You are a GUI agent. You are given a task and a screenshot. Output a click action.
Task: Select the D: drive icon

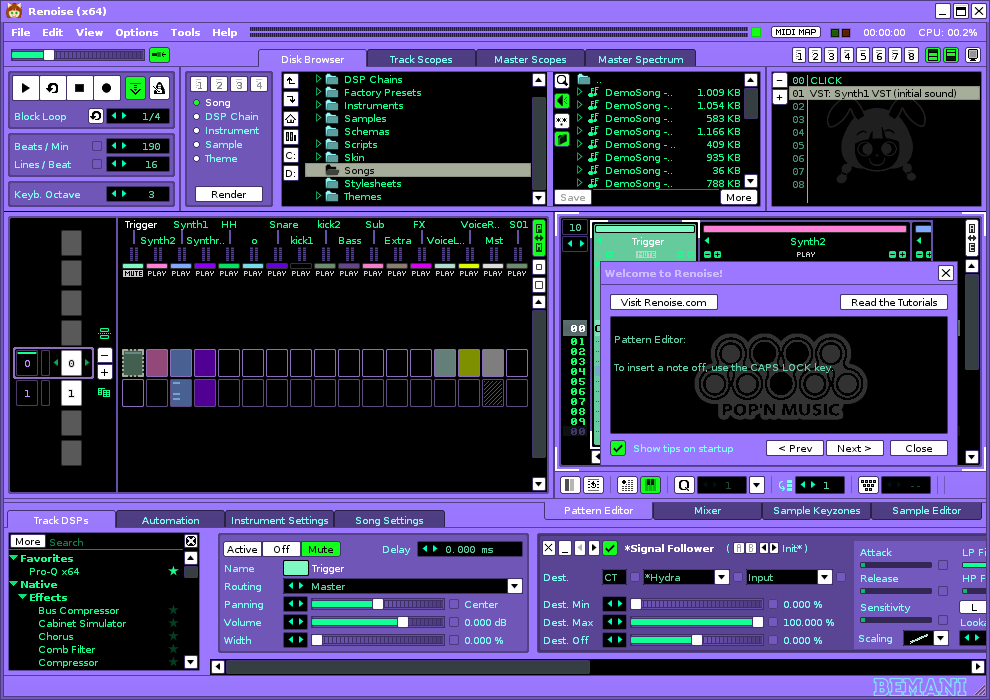click(x=290, y=174)
